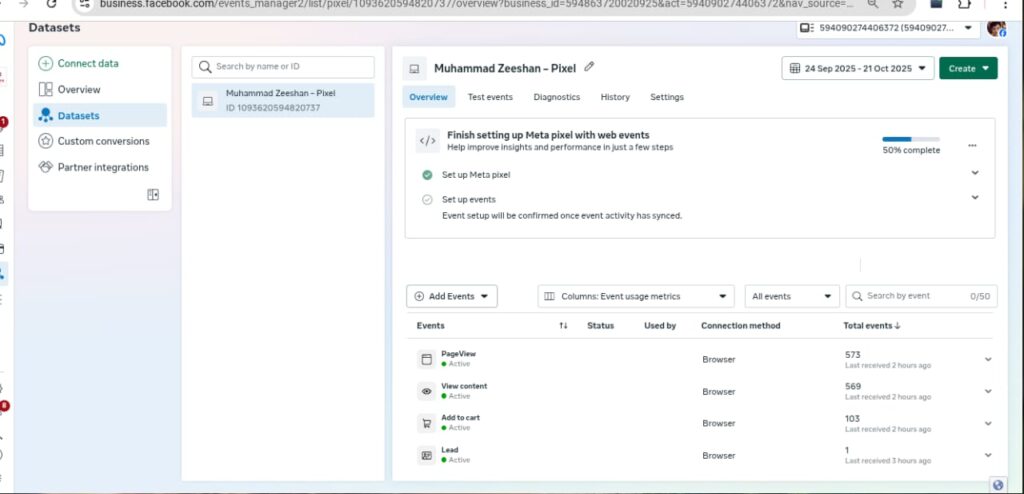The image size is (1024, 494).
Task: Open the profile avatar menu
Action: click(996, 28)
